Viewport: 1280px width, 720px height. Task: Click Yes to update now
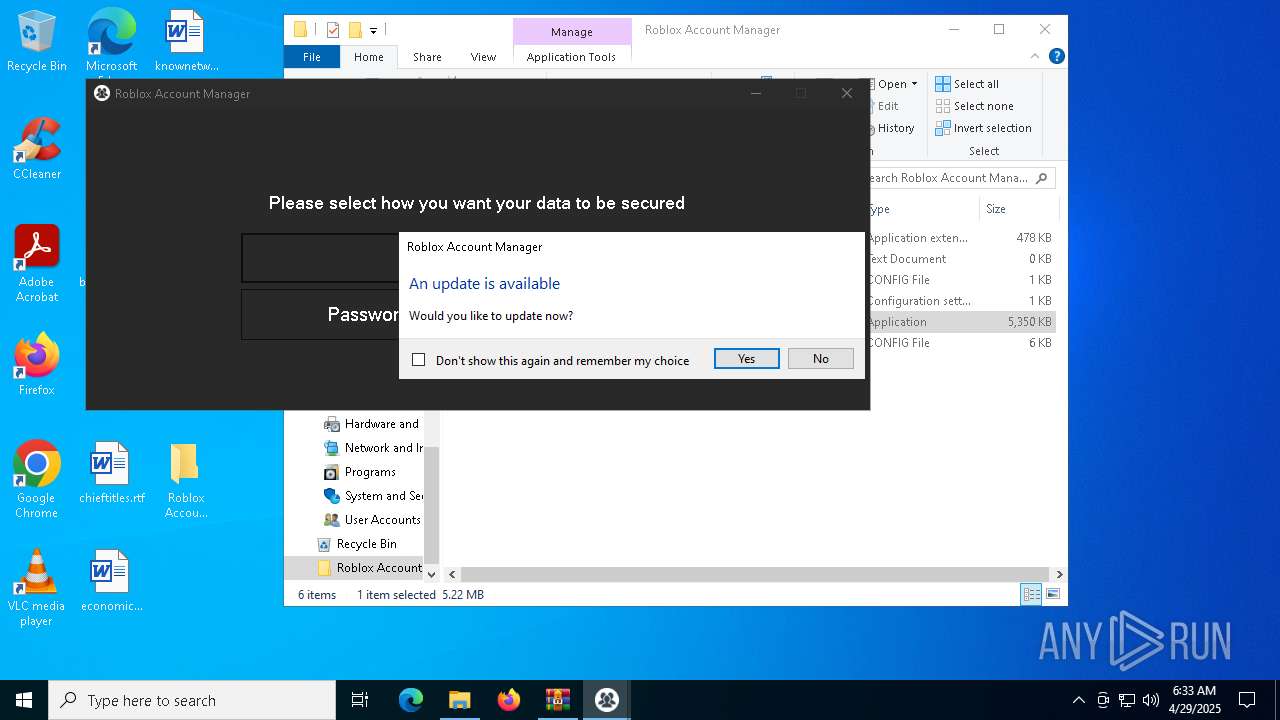(x=746, y=358)
